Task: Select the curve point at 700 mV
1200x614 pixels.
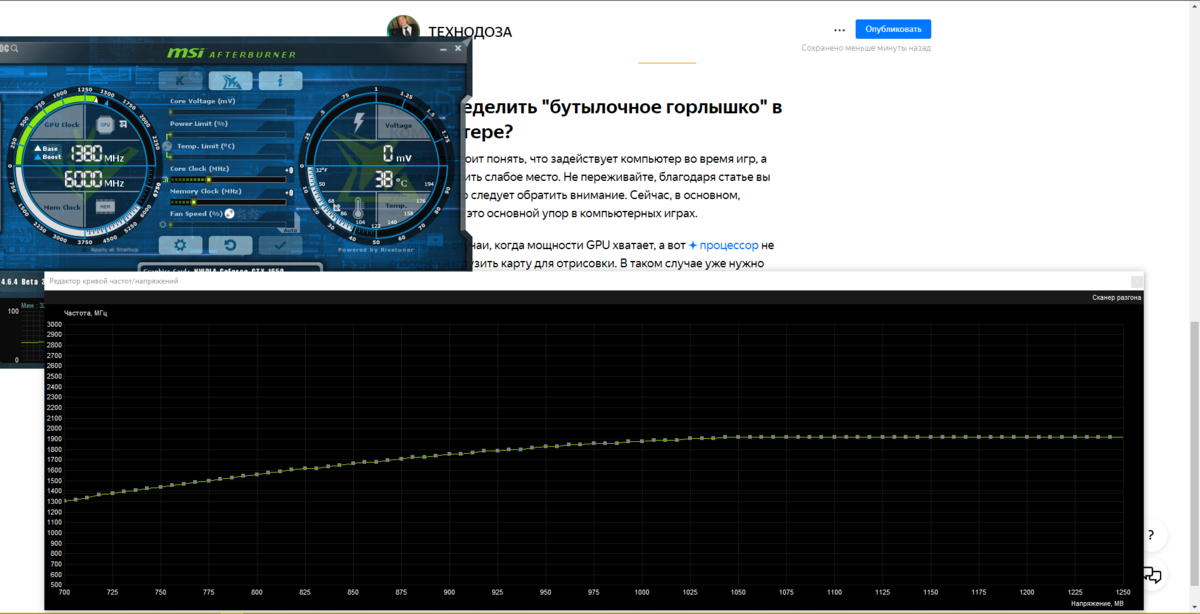Action: [x=64, y=500]
